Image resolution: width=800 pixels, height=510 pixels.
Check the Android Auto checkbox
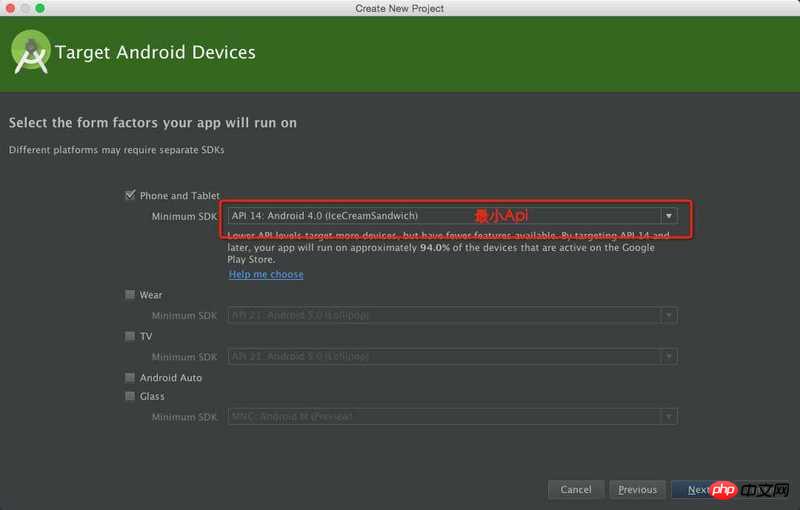[x=130, y=378]
